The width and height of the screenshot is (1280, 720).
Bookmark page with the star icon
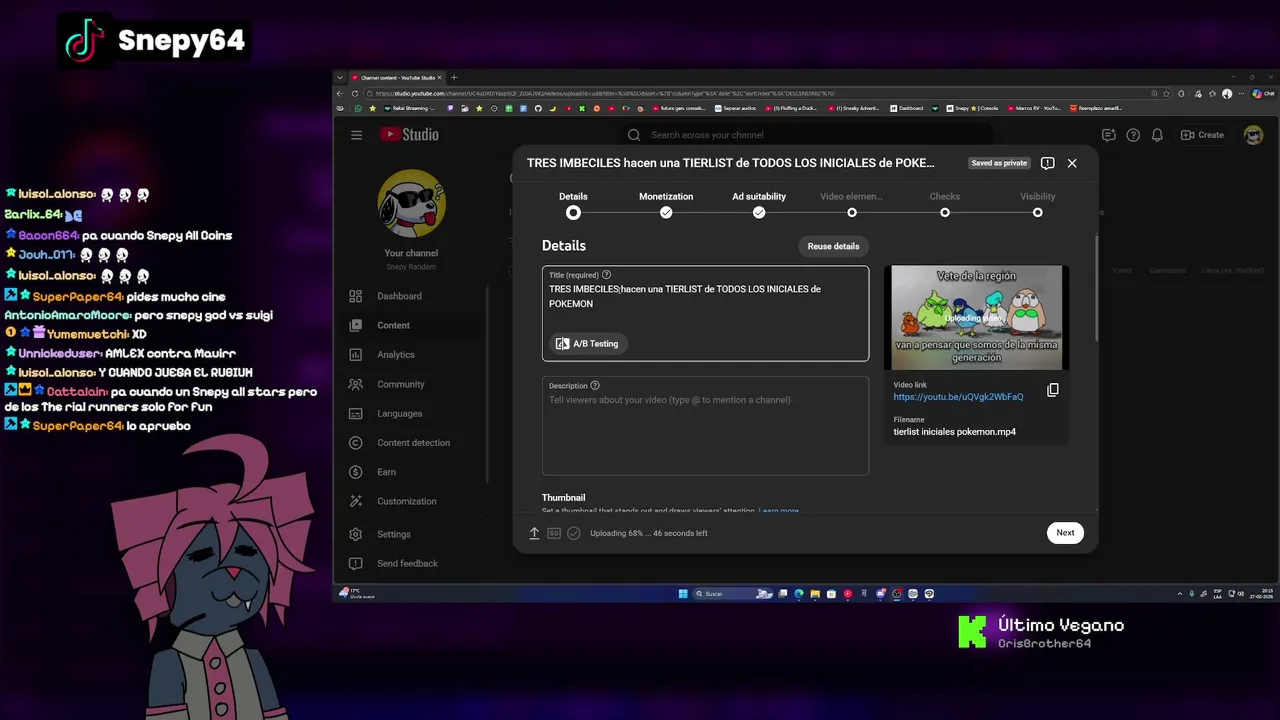coord(1167,93)
